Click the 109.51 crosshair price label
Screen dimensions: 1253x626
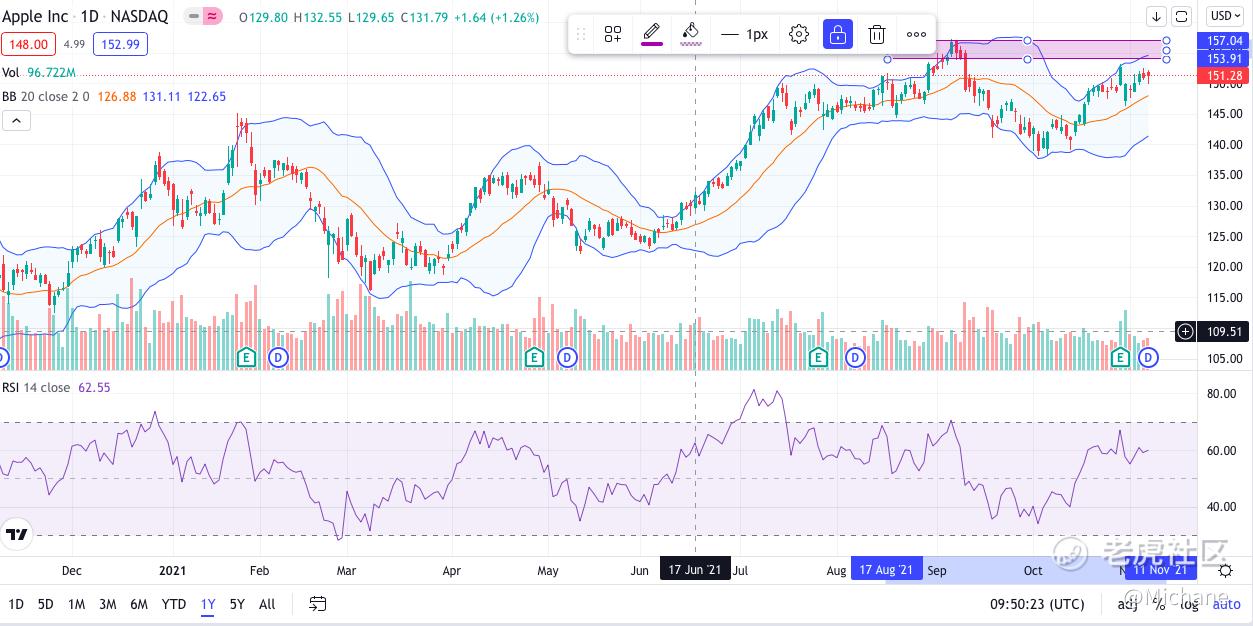pyautogui.click(x=1224, y=331)
